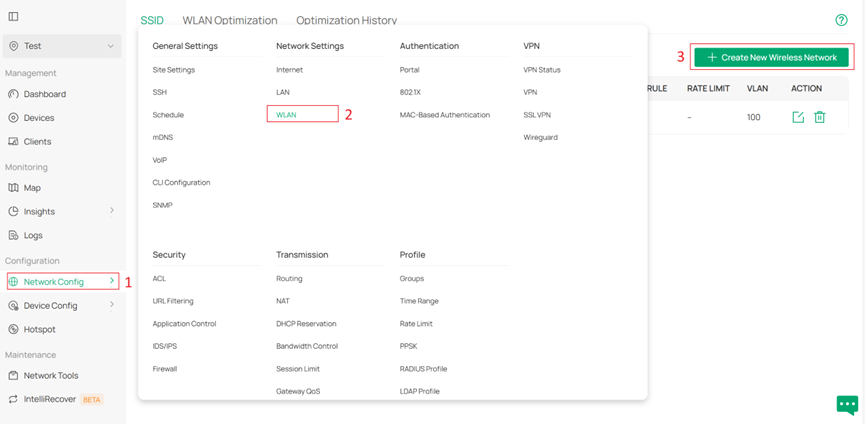865x424 pixels.
Task: Open the help question mark icon
Action: coord(841,20)
